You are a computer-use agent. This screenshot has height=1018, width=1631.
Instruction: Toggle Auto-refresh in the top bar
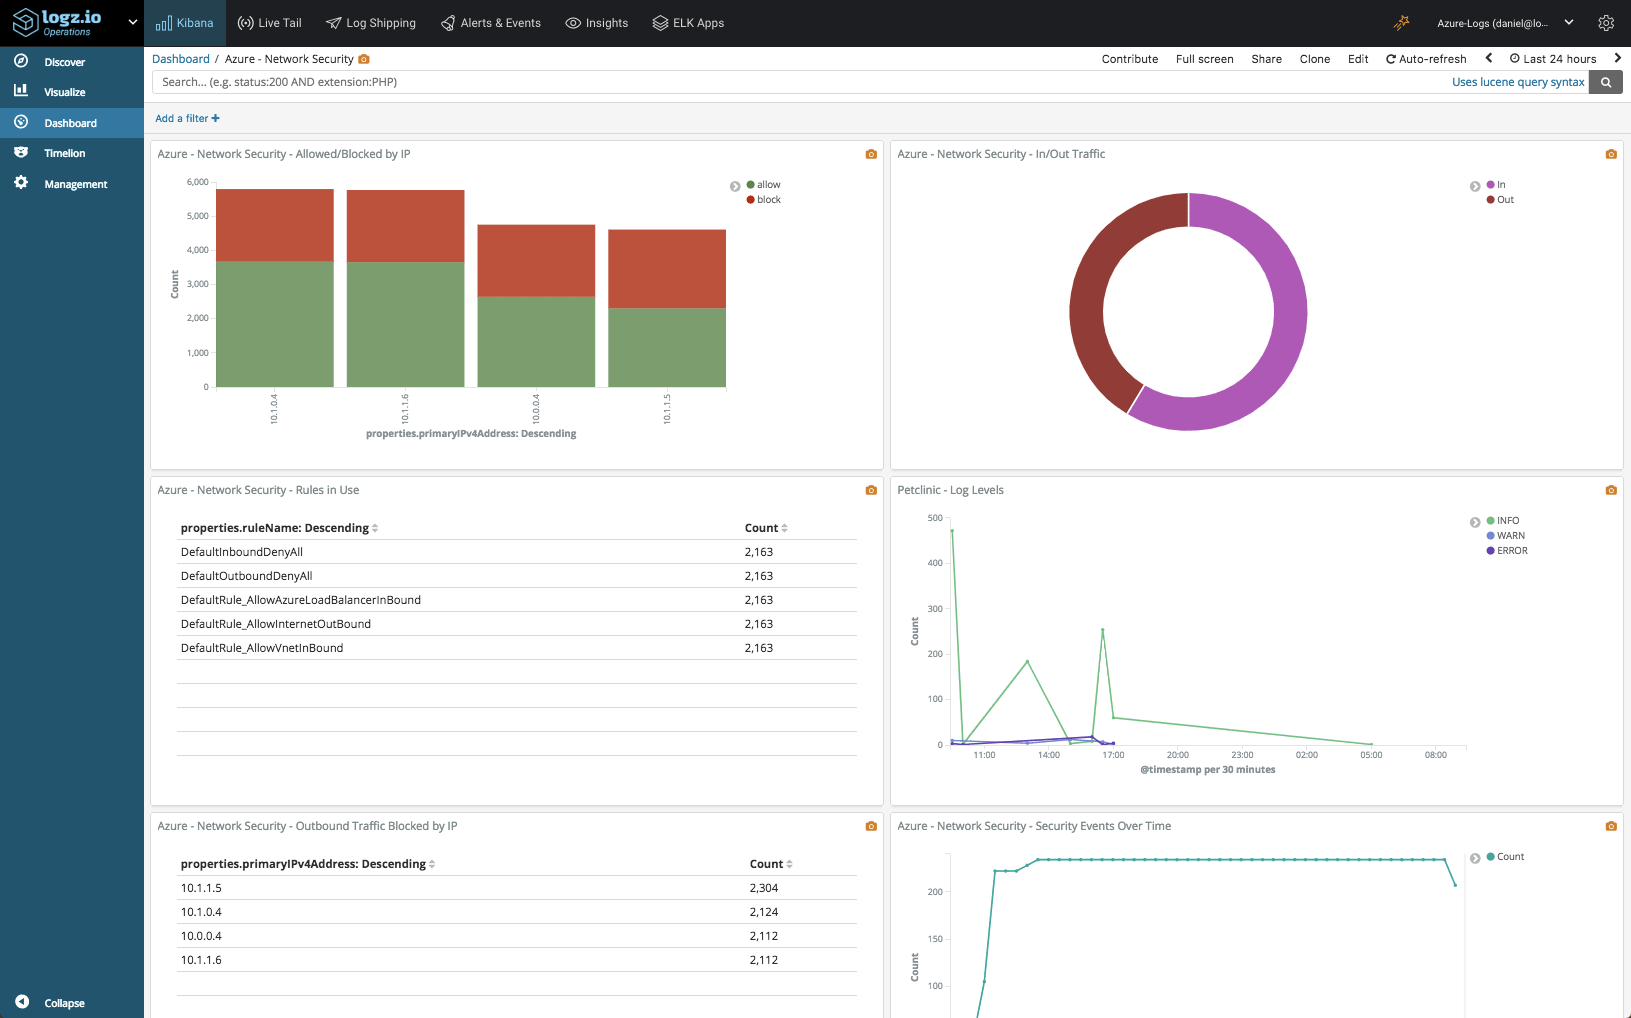[x=1426, y=59]
